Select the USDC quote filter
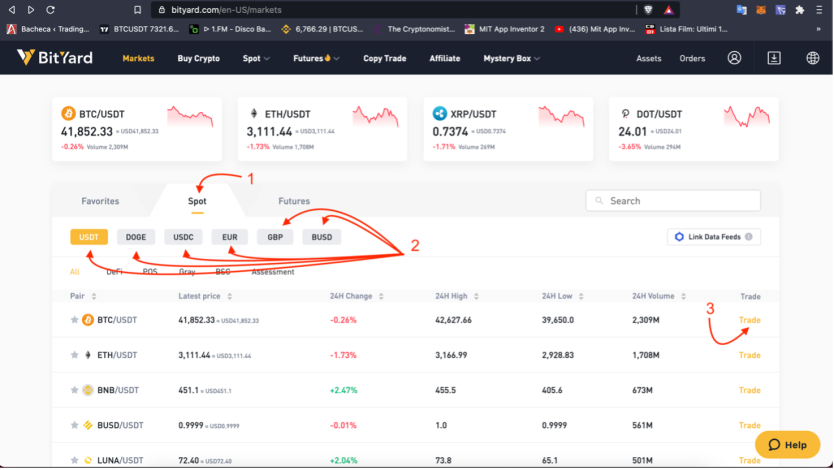 click(x=183, y=237)
